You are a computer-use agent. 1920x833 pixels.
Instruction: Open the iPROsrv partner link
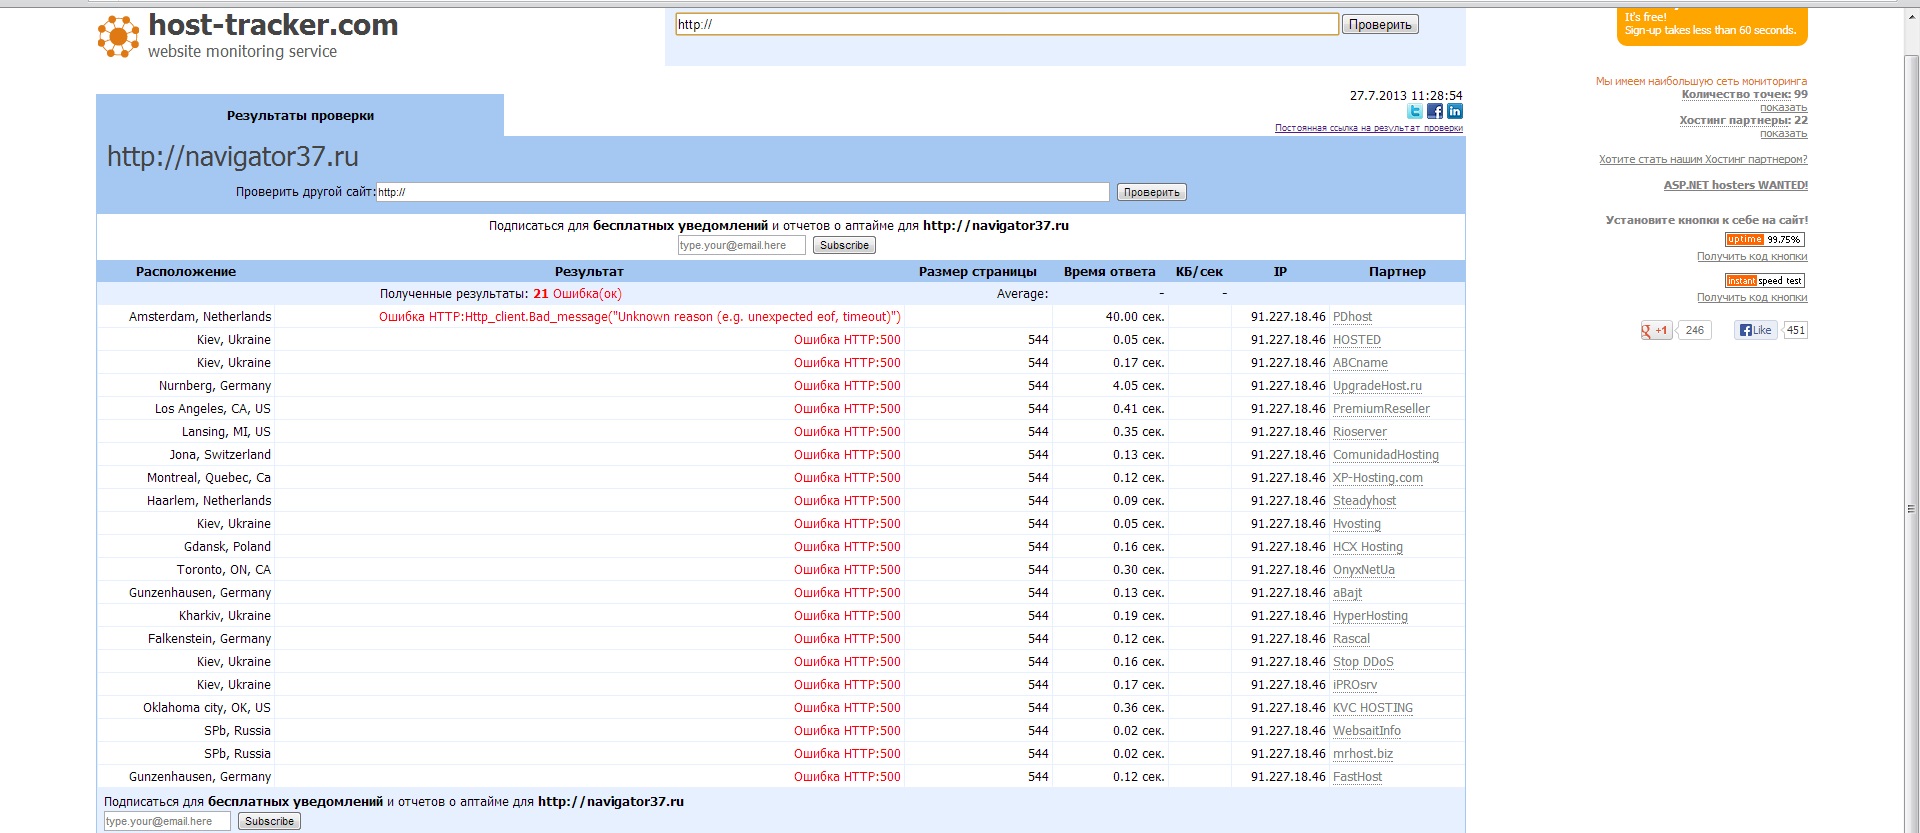(1355, 685)
